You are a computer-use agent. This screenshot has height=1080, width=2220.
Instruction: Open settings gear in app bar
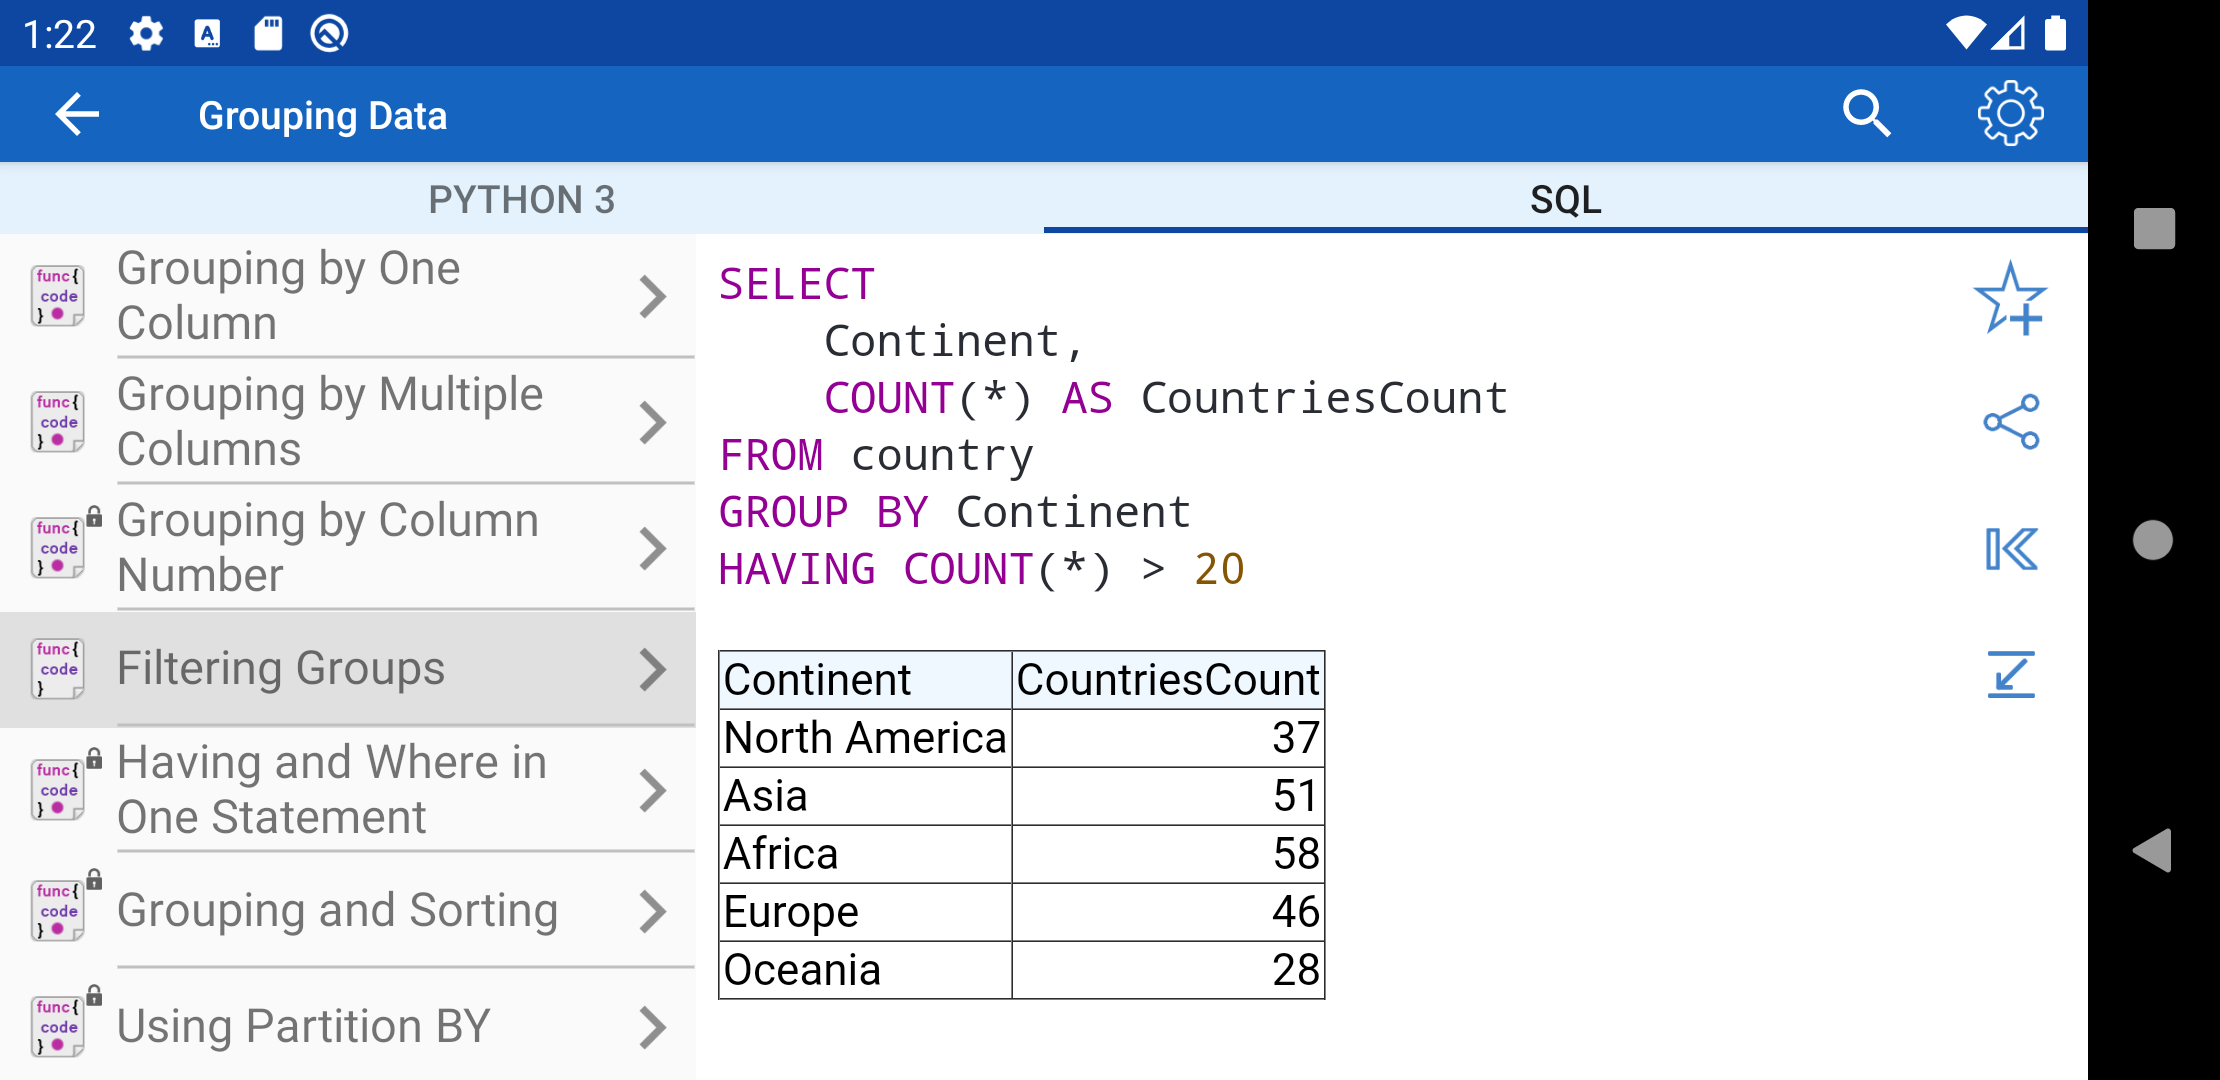tap(2010, 114)
